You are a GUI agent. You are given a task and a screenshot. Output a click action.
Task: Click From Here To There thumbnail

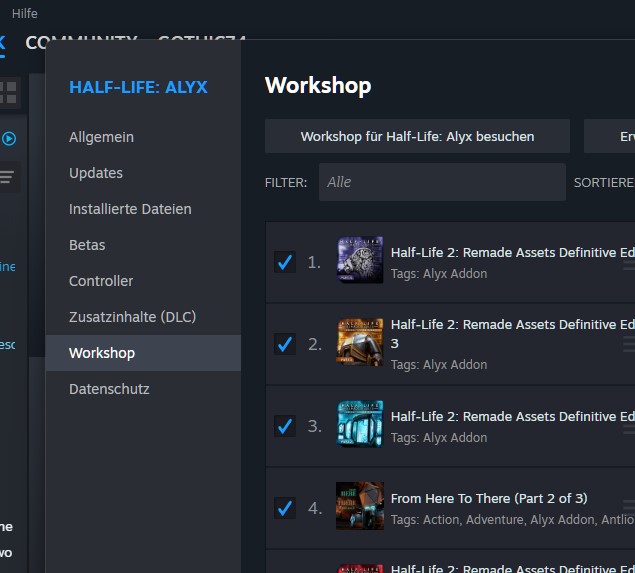tap(360, 506)
